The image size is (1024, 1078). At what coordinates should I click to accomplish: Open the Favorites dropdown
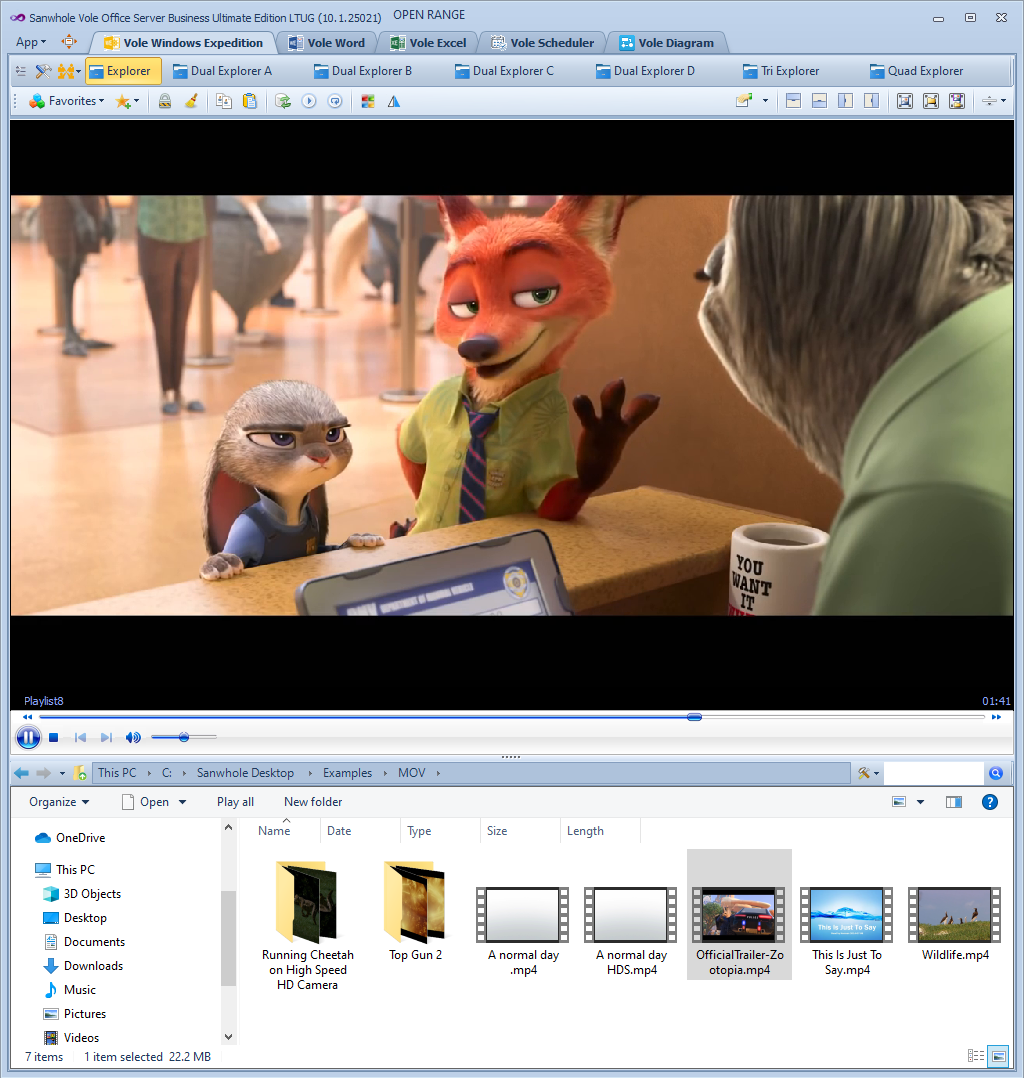[x=67, y=101]
